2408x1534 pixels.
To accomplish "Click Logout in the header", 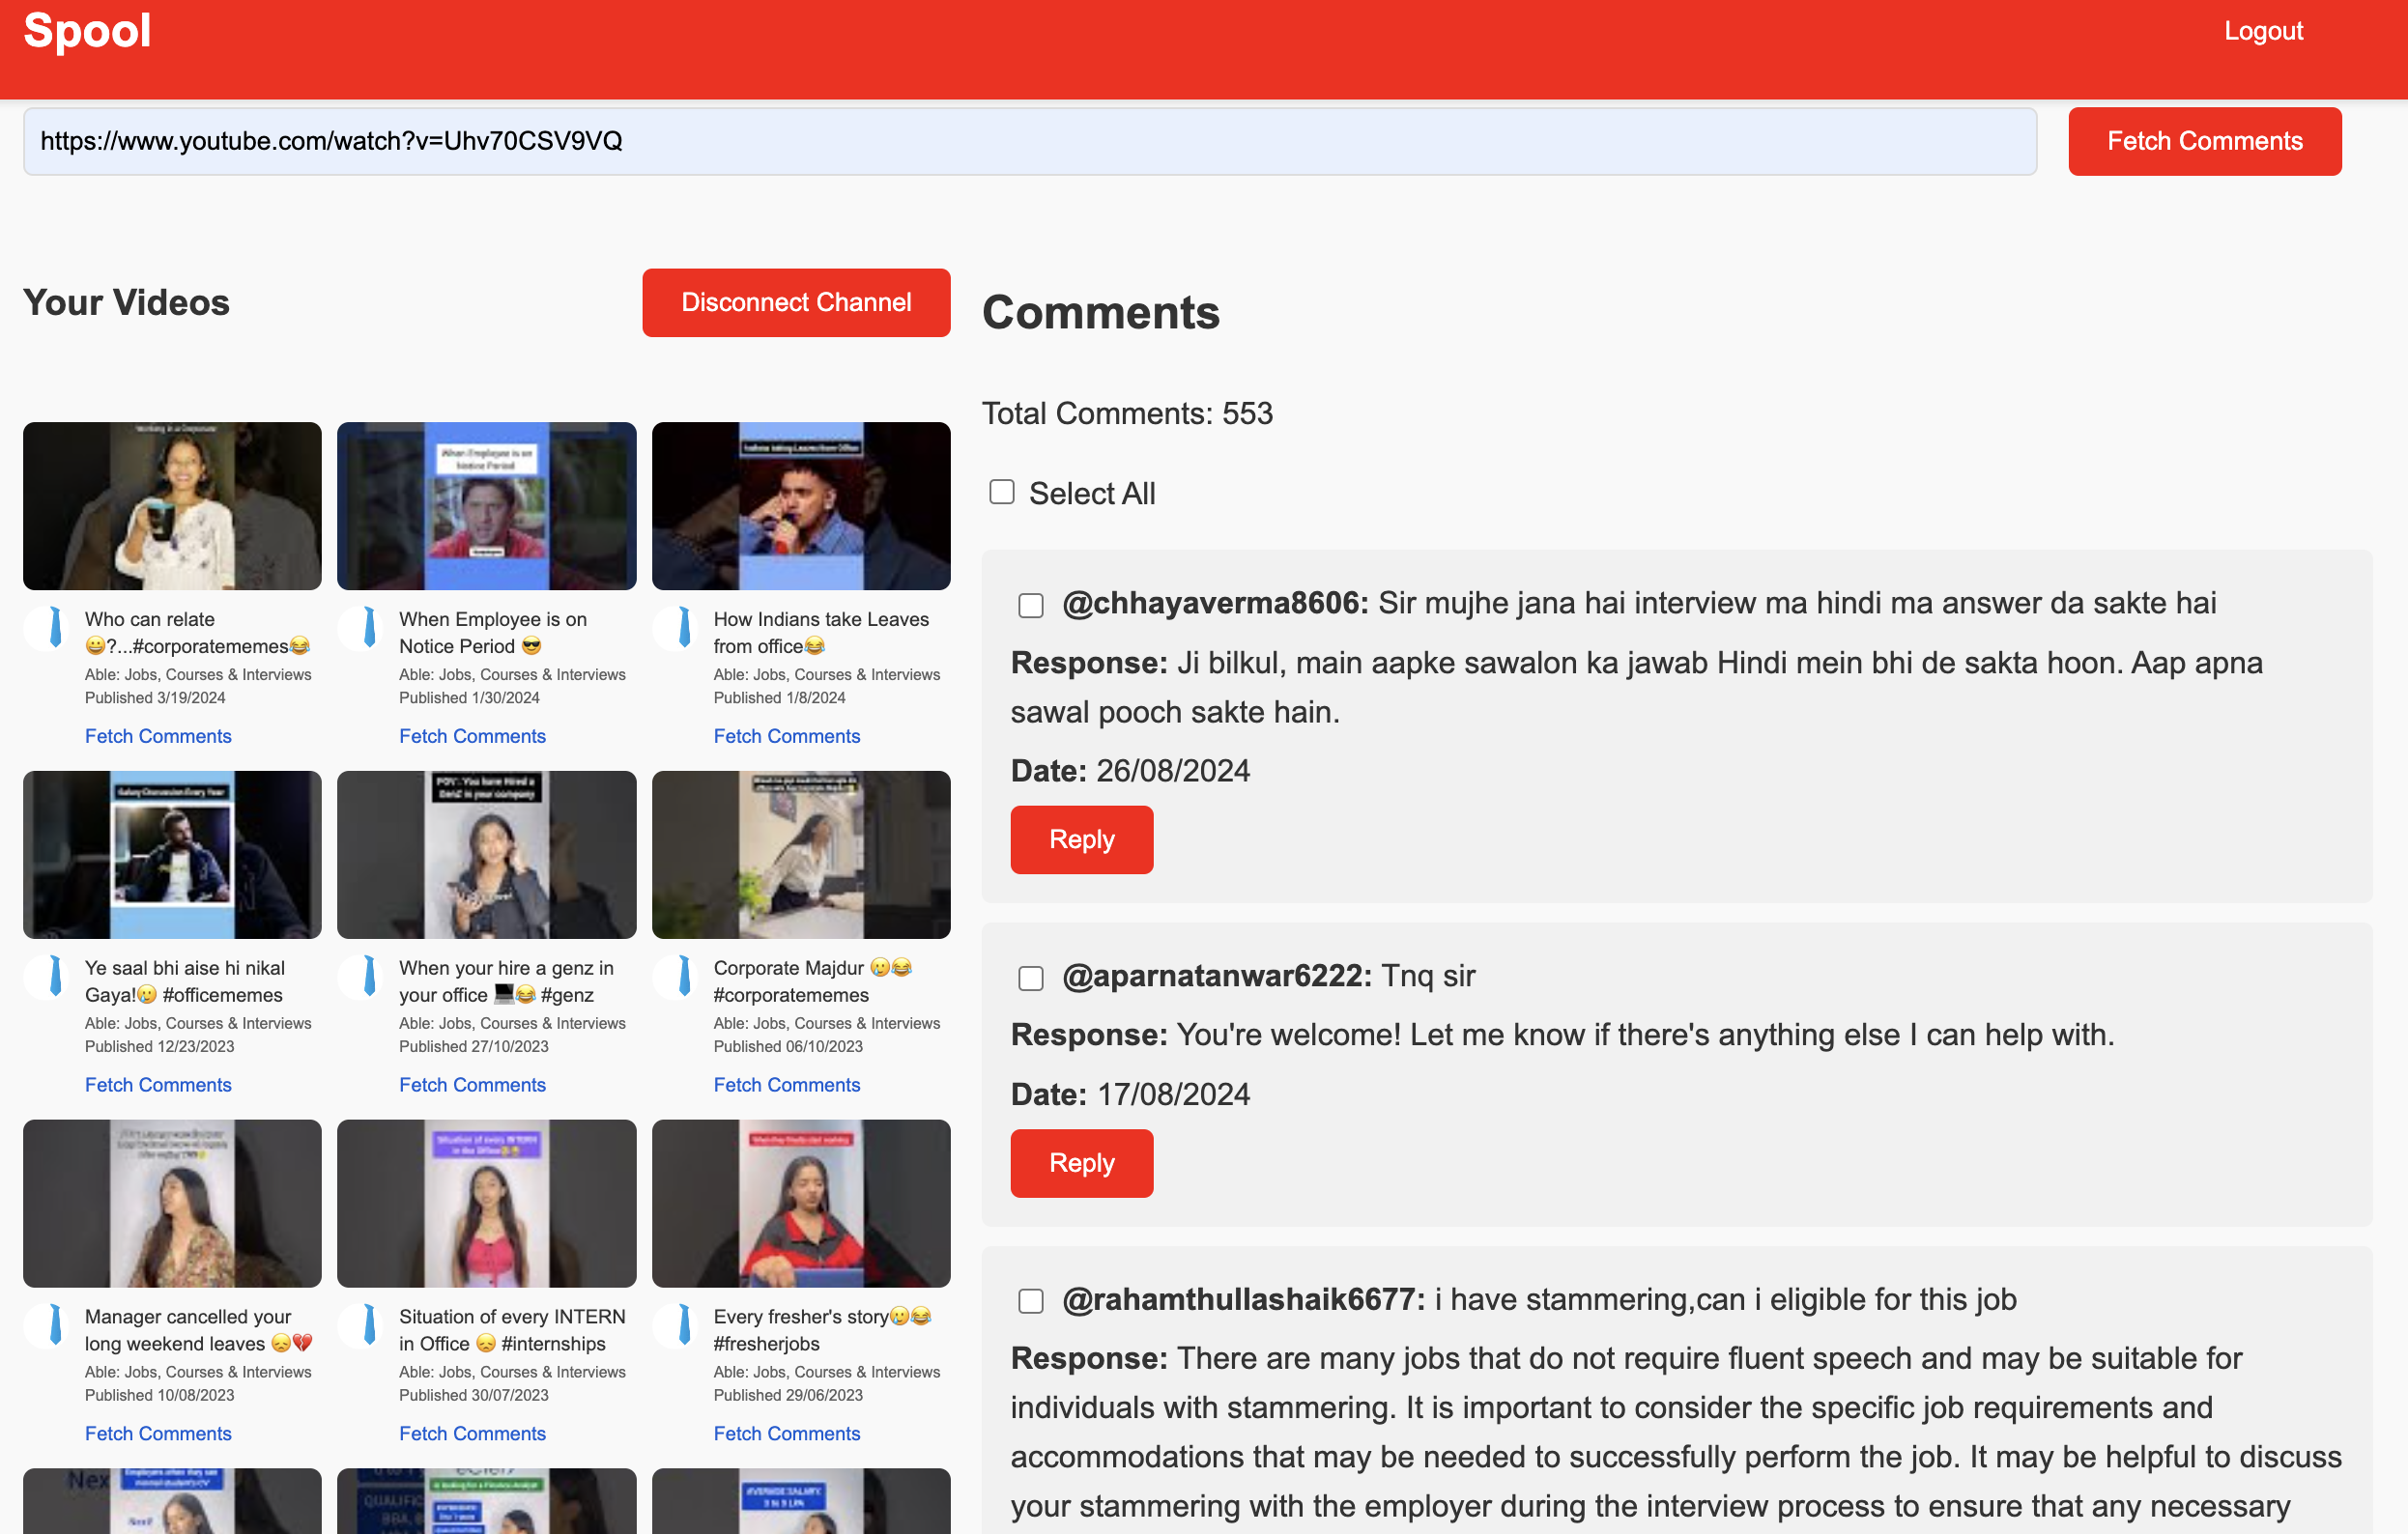I will pyautogui.click(x=2262, y=31).
